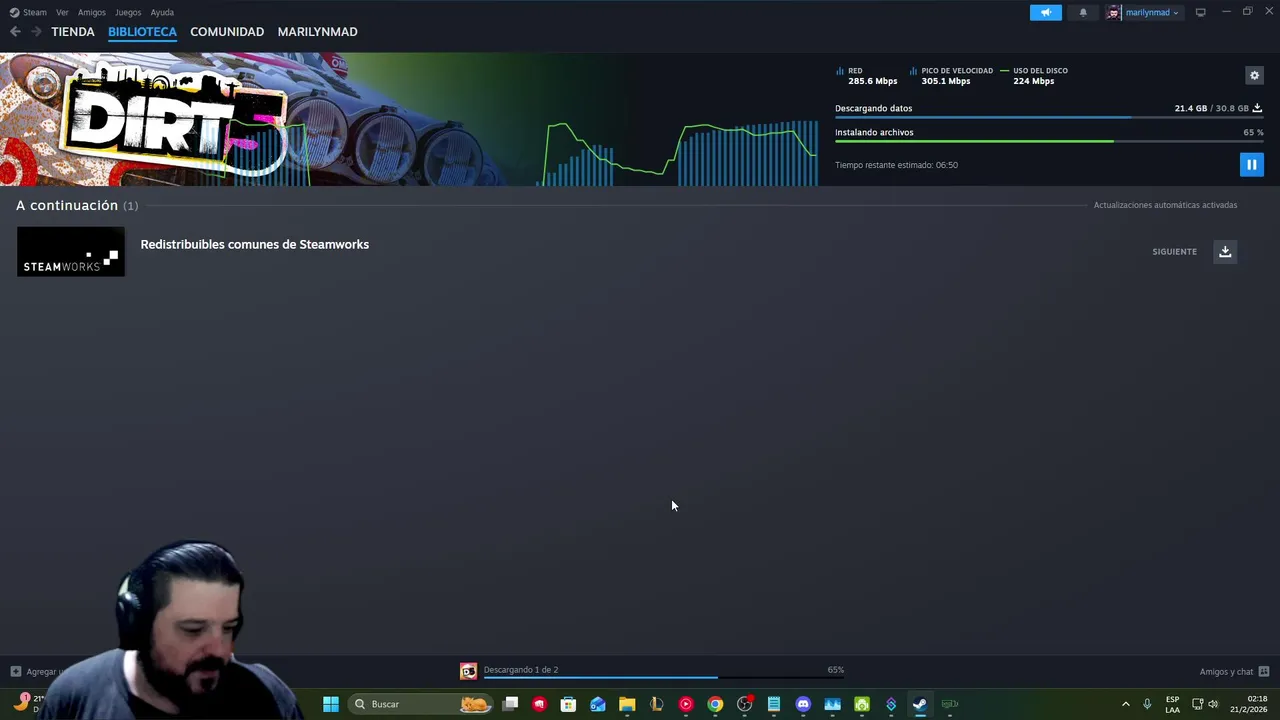This screenshot has width=1280, height=720.
Task: Open the ESP LAA language switcher
Action: pyautogui.click(x=1172, y=704)
